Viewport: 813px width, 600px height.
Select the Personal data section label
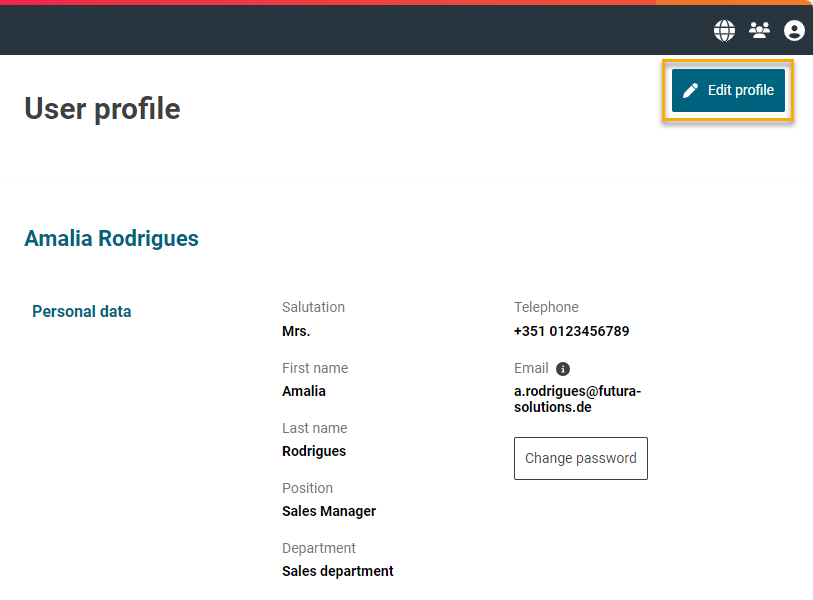pyautogui.click(x=81, y=311)
